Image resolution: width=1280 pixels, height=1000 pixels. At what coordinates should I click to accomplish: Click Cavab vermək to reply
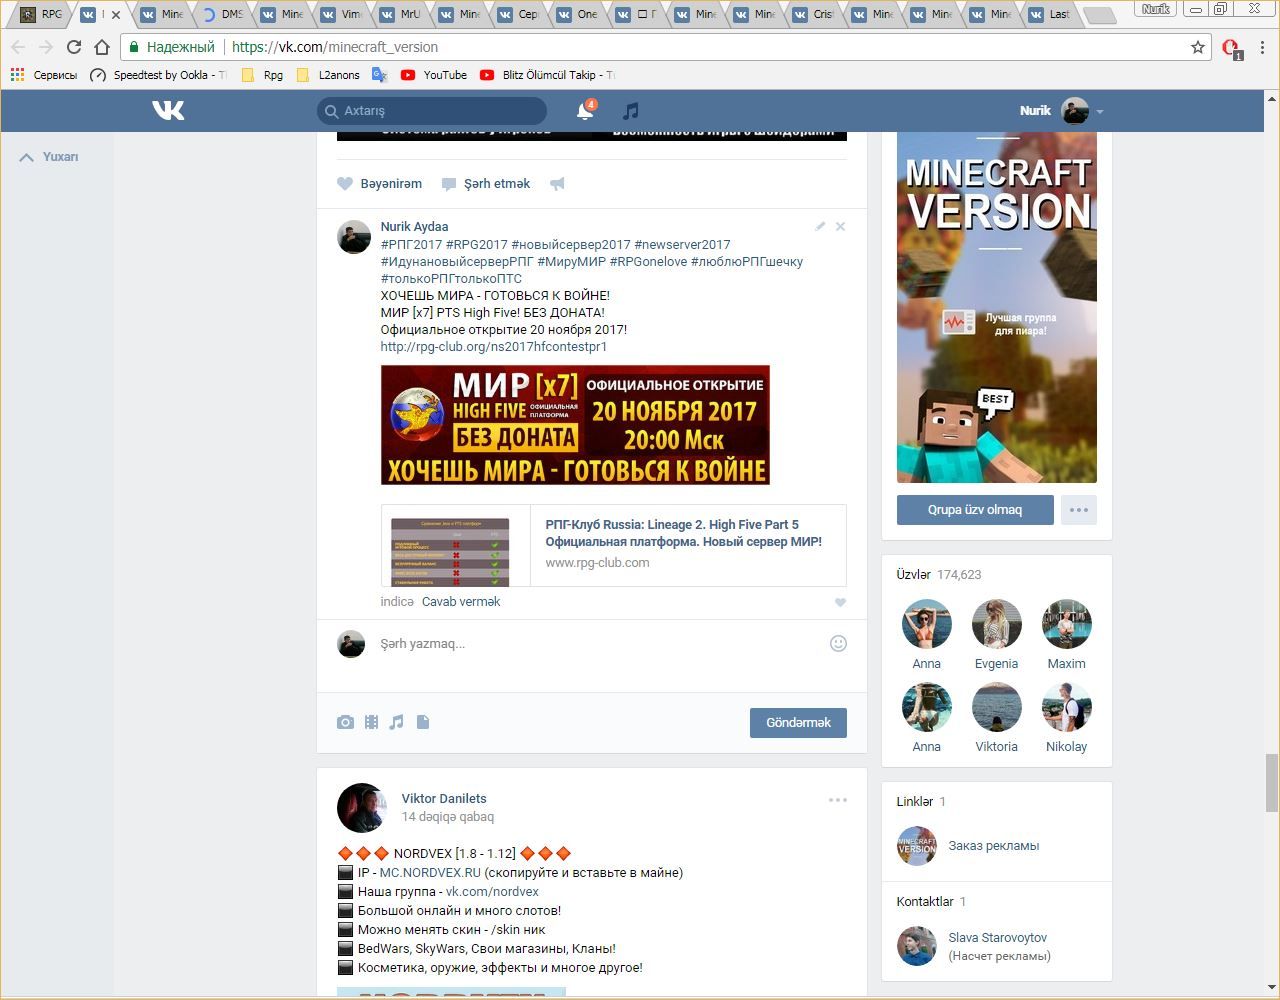tap(461, 602)
